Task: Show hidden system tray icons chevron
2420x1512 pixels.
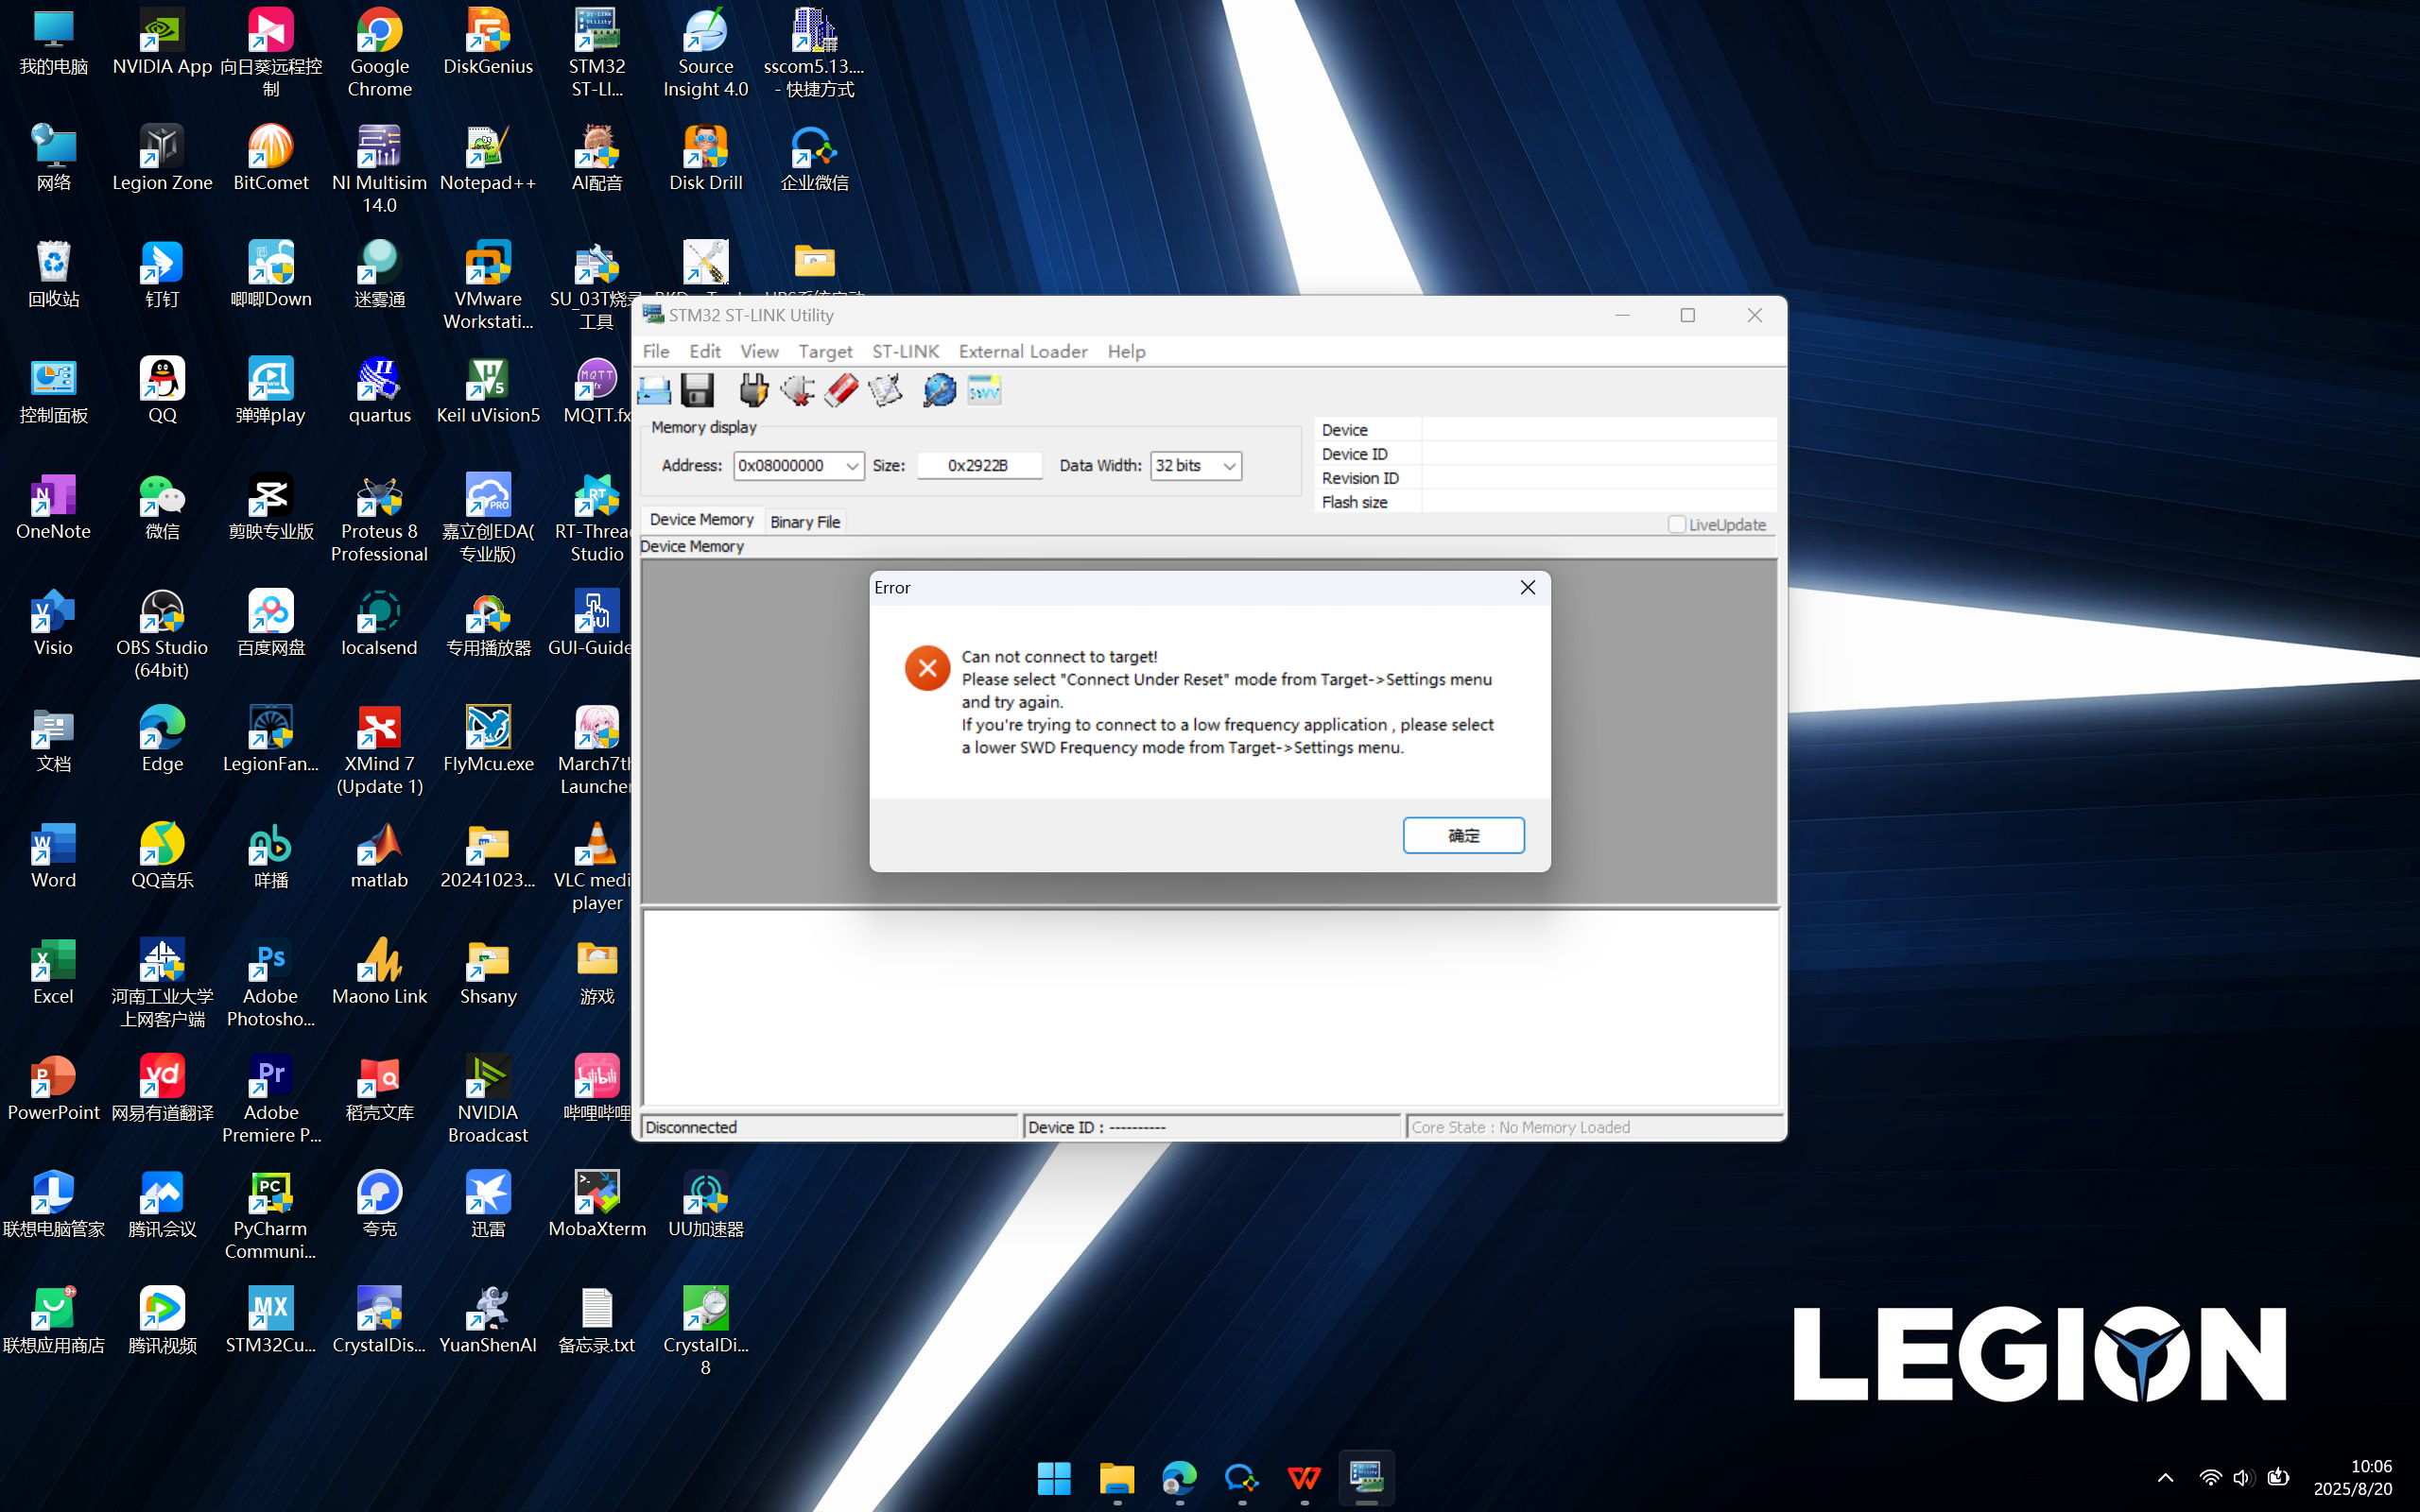Action: pos(2165,1477)
